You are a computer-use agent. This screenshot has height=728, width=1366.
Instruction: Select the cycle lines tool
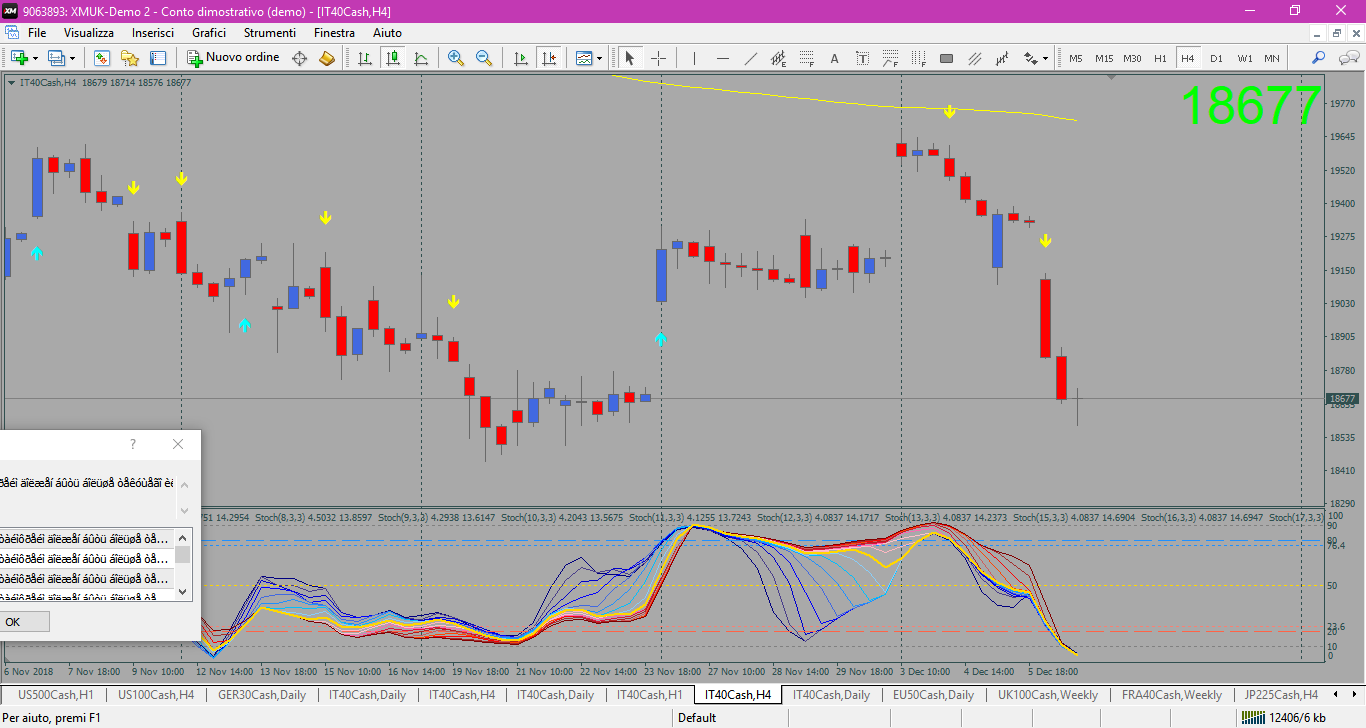[1002, 58]
